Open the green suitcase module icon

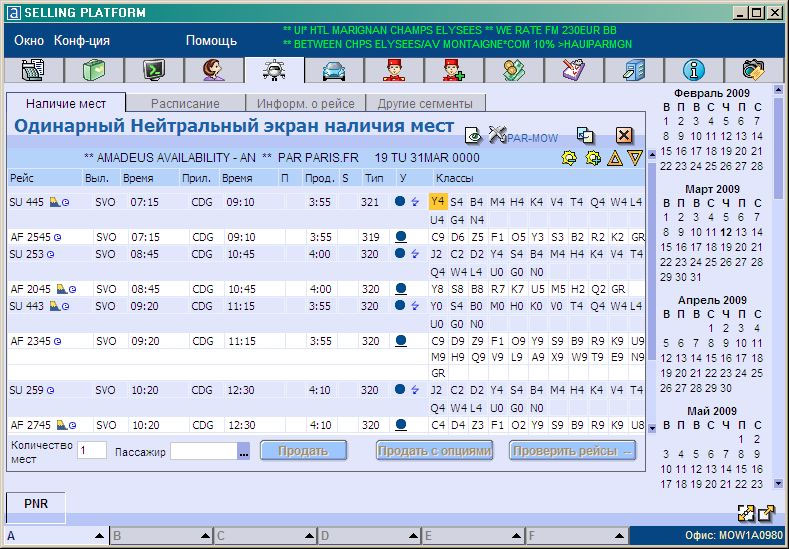click(x=94, y=70)
